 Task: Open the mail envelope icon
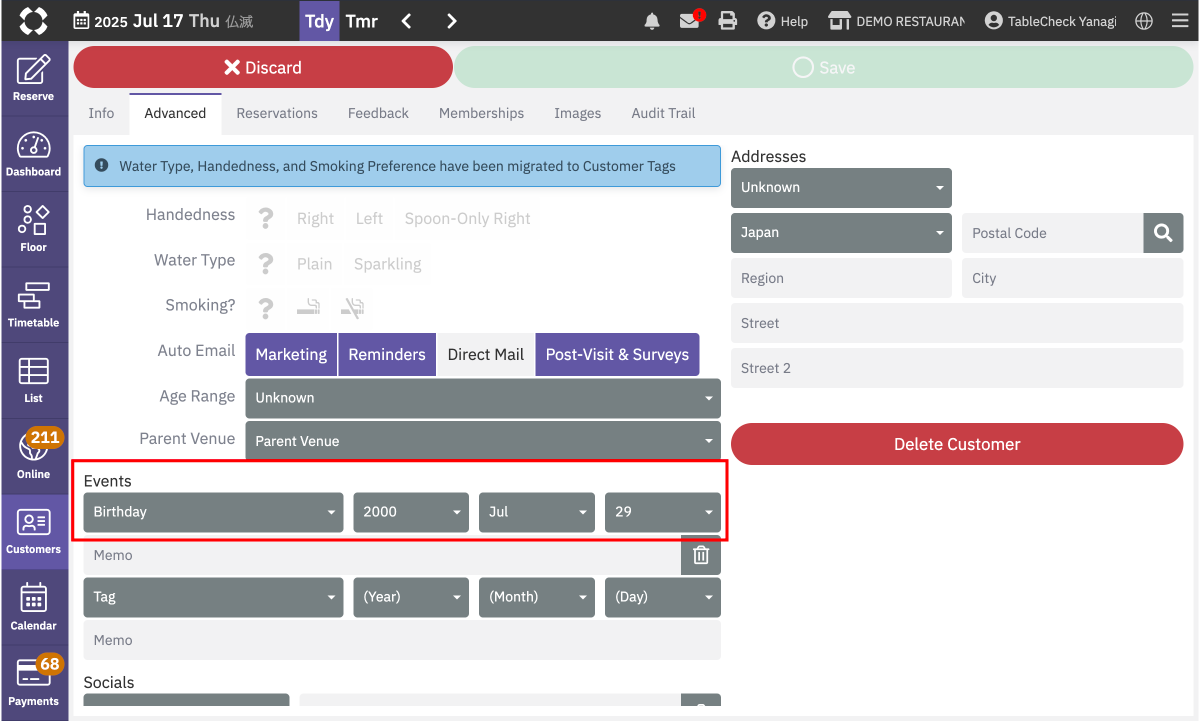point(690,20)
